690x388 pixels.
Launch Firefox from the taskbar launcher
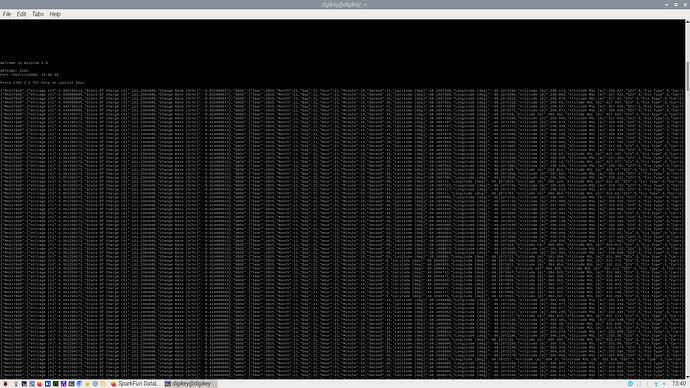click(x=40, y=384)
